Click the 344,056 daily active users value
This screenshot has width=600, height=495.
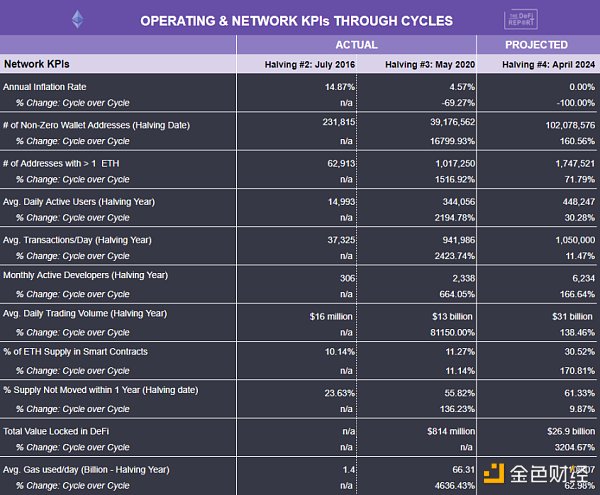459,202
